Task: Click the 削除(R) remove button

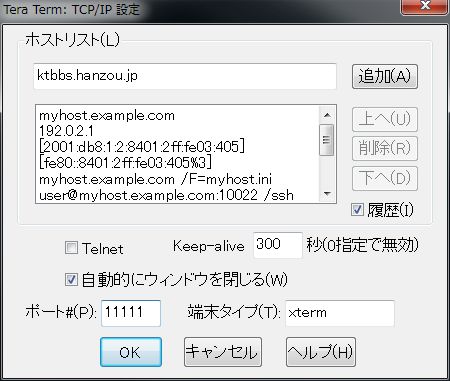Action: point(385,148)
